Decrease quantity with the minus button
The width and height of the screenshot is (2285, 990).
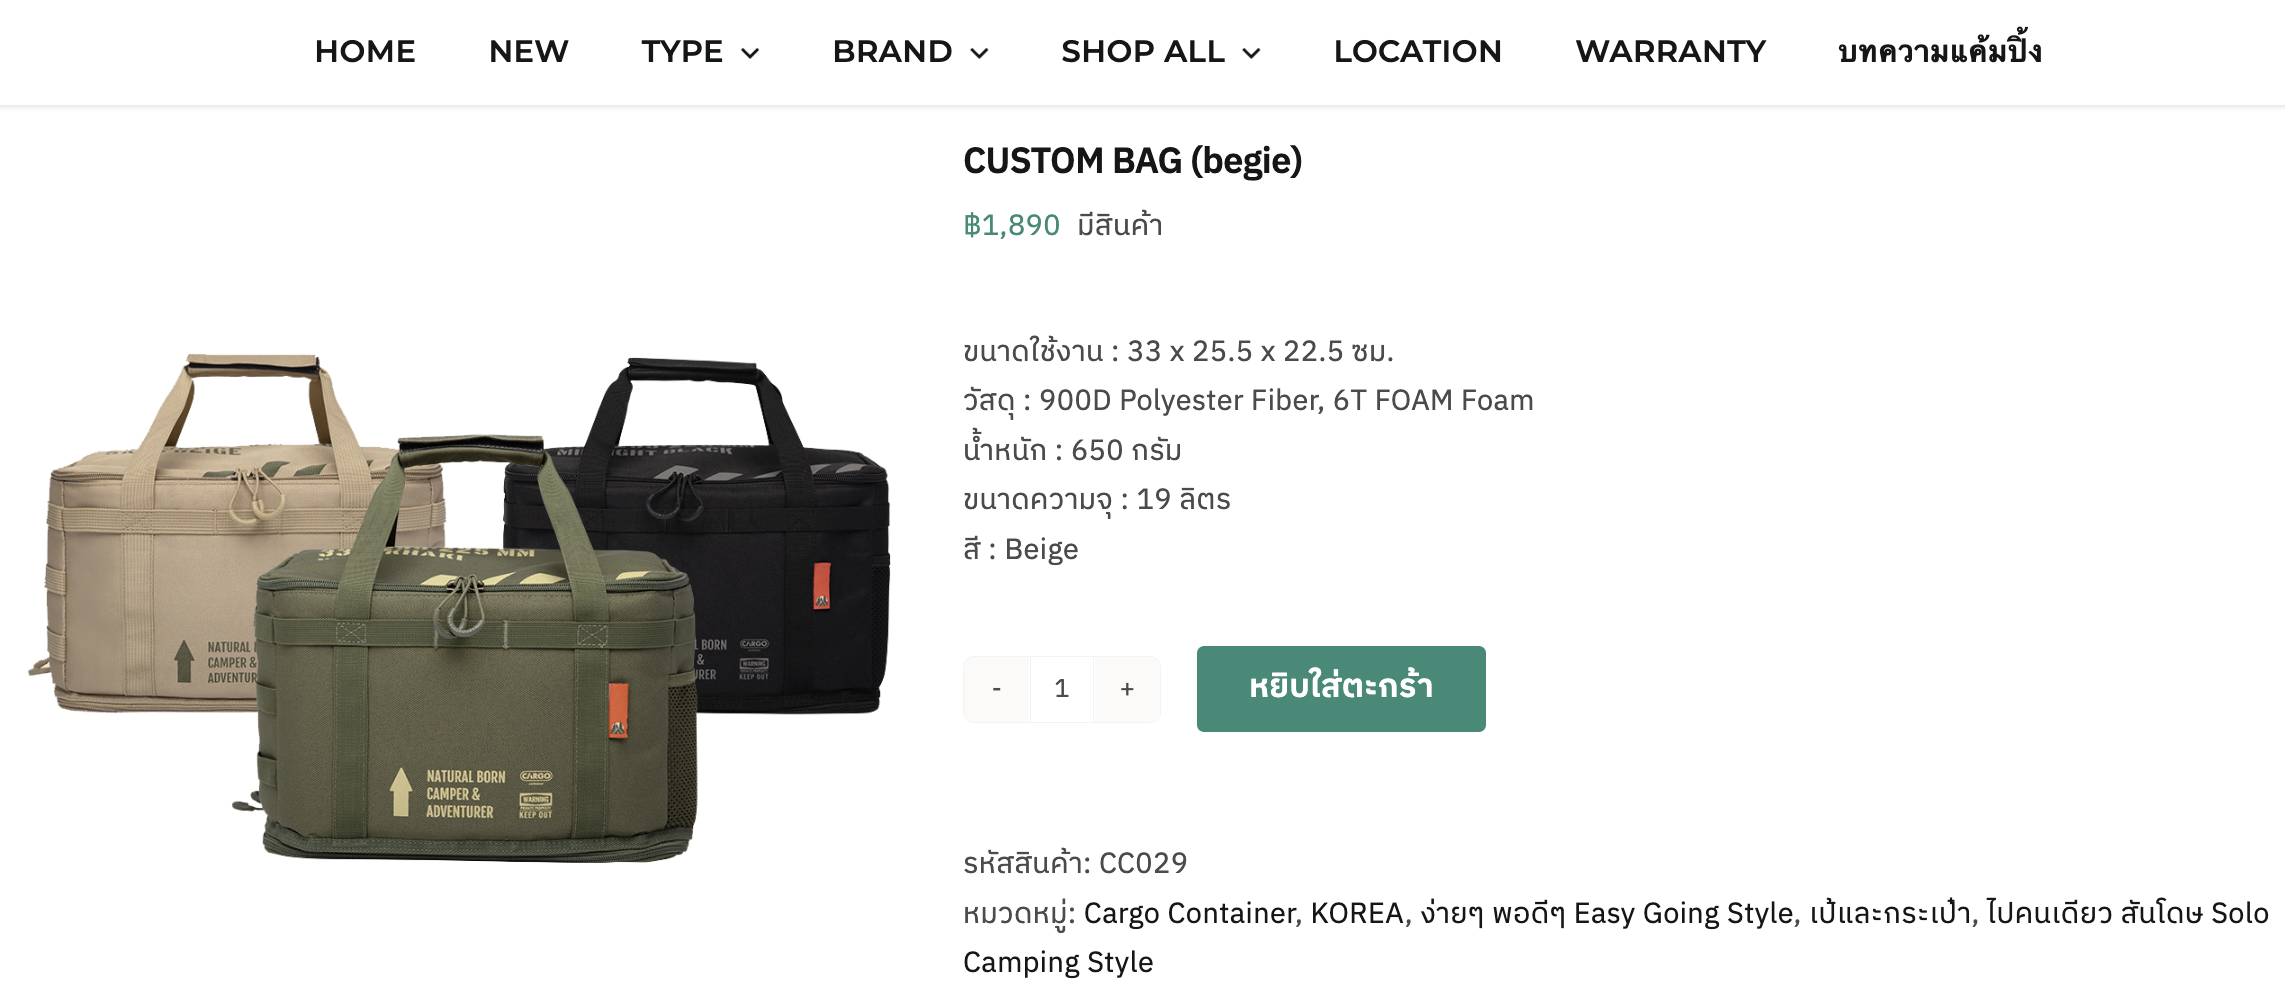tap(996, 689)
